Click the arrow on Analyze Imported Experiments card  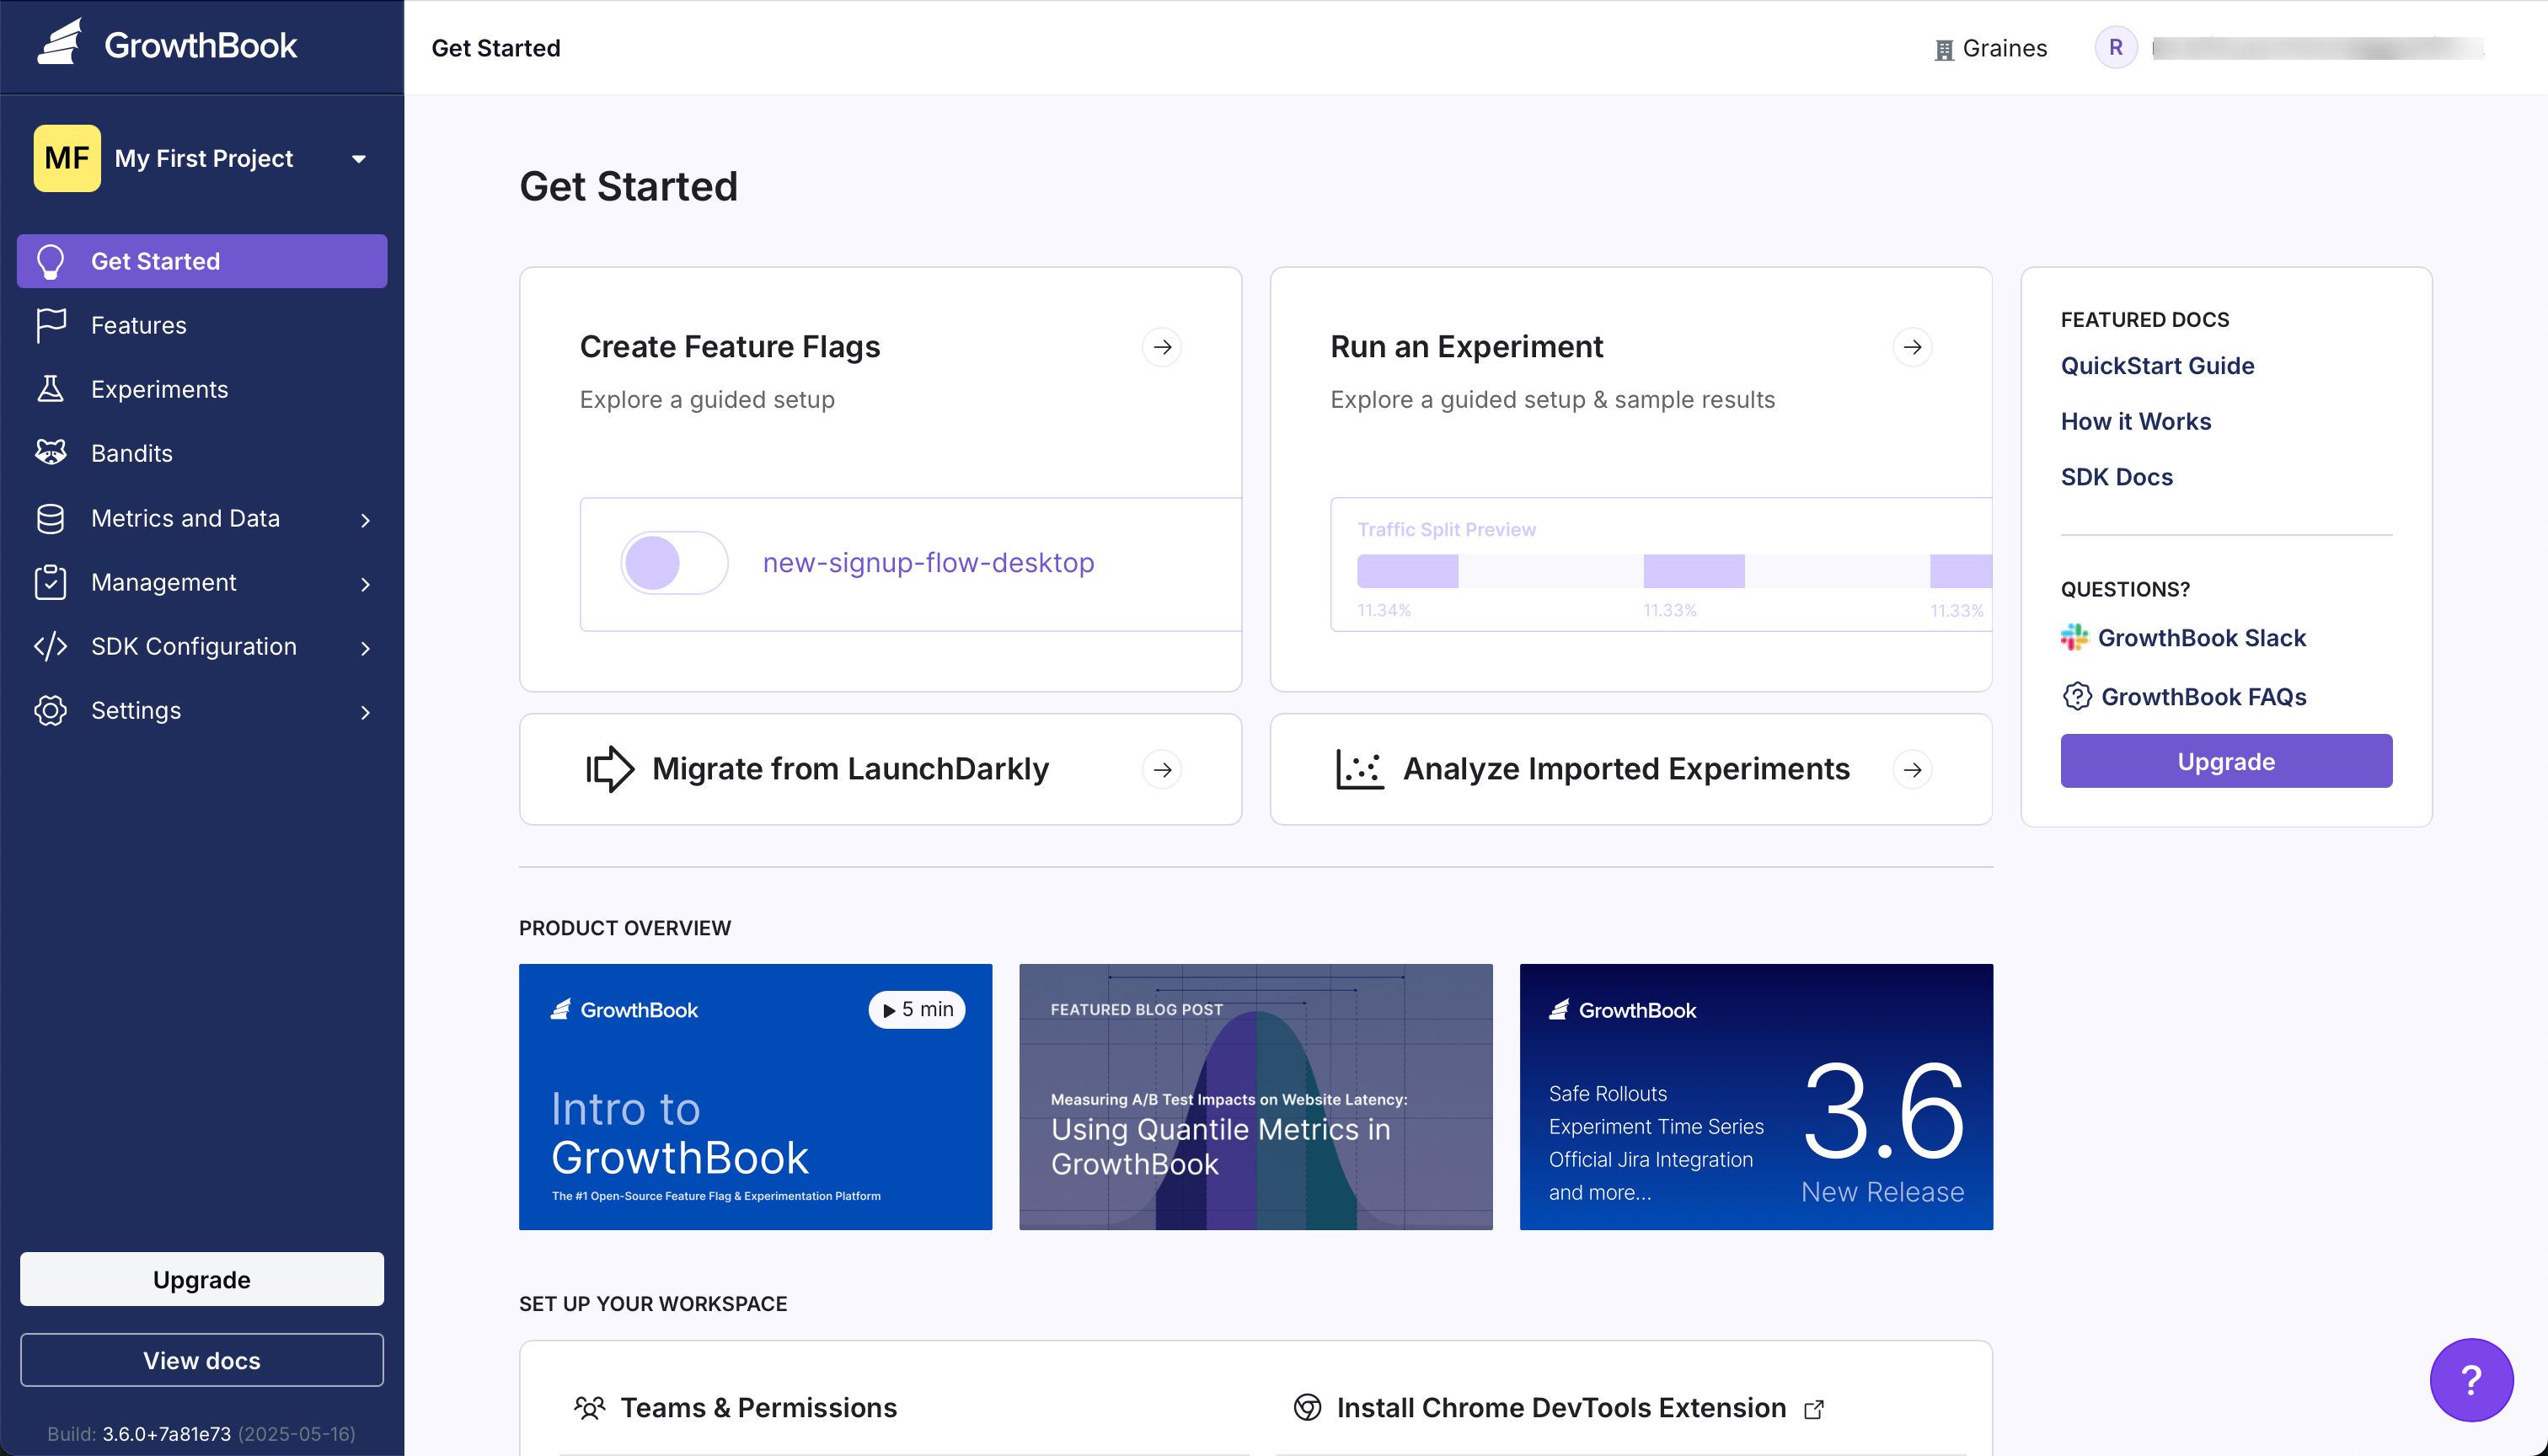(x=1912, y=769)
